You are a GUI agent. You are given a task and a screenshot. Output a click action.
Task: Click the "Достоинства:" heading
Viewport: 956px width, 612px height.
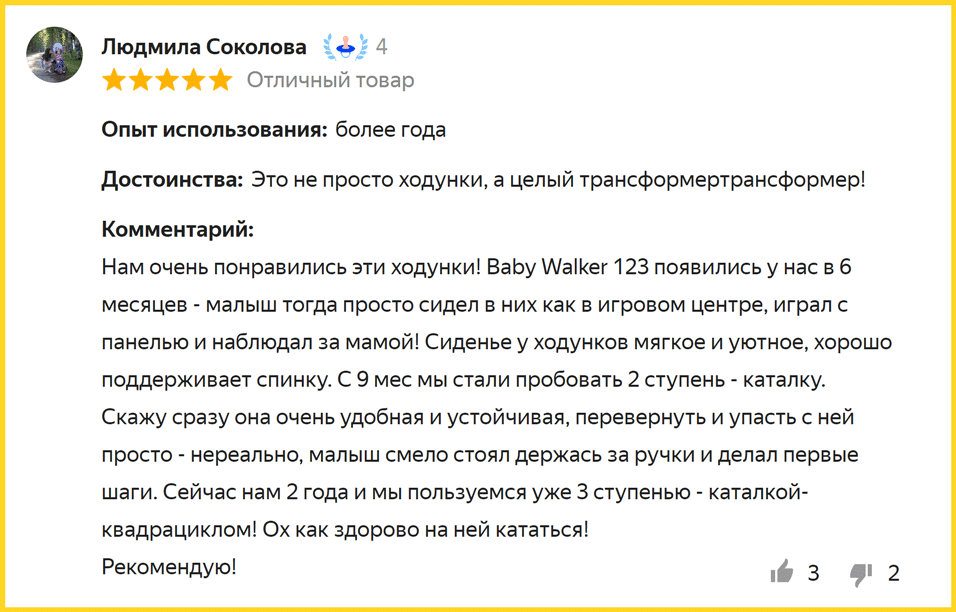point(172,180)
